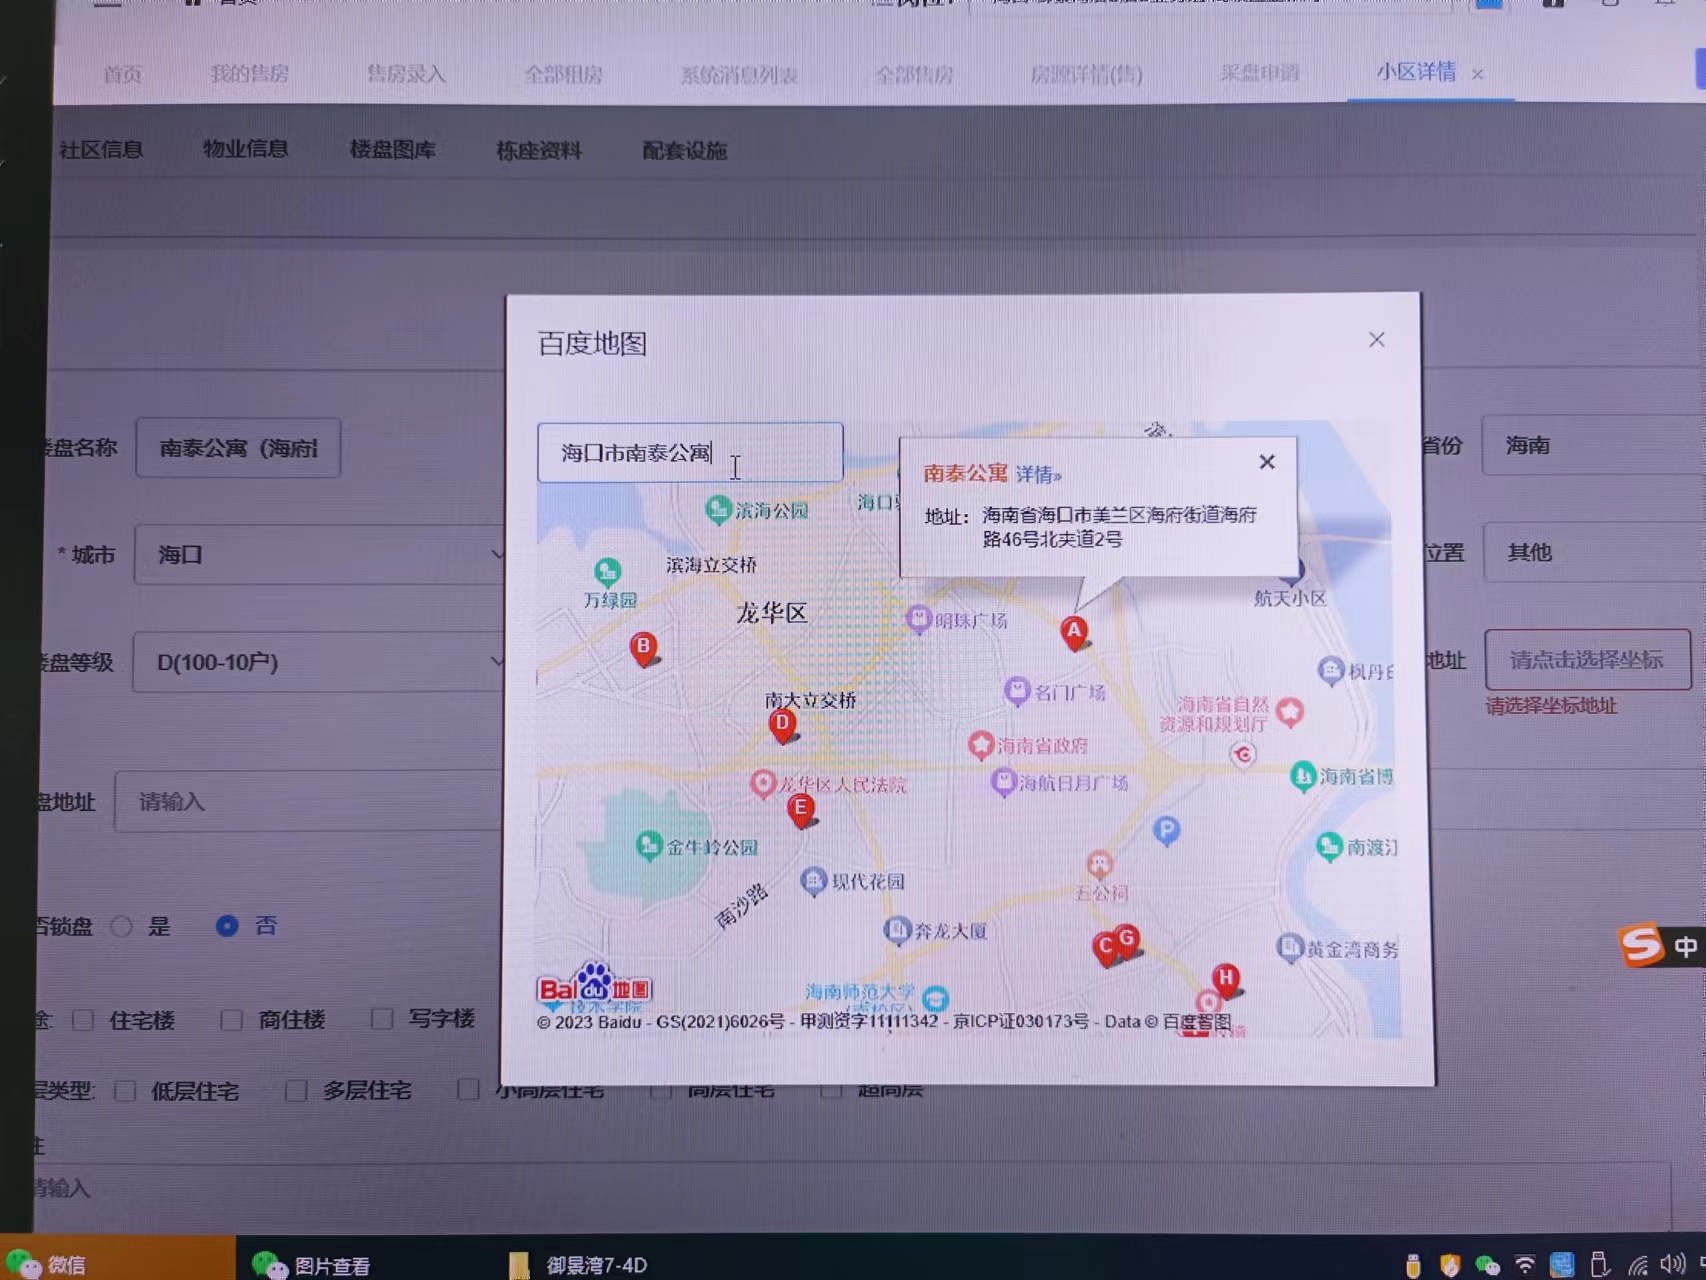Click red map marker B
Viewport: 1706px width, 1280px height.
click(644, 647)
